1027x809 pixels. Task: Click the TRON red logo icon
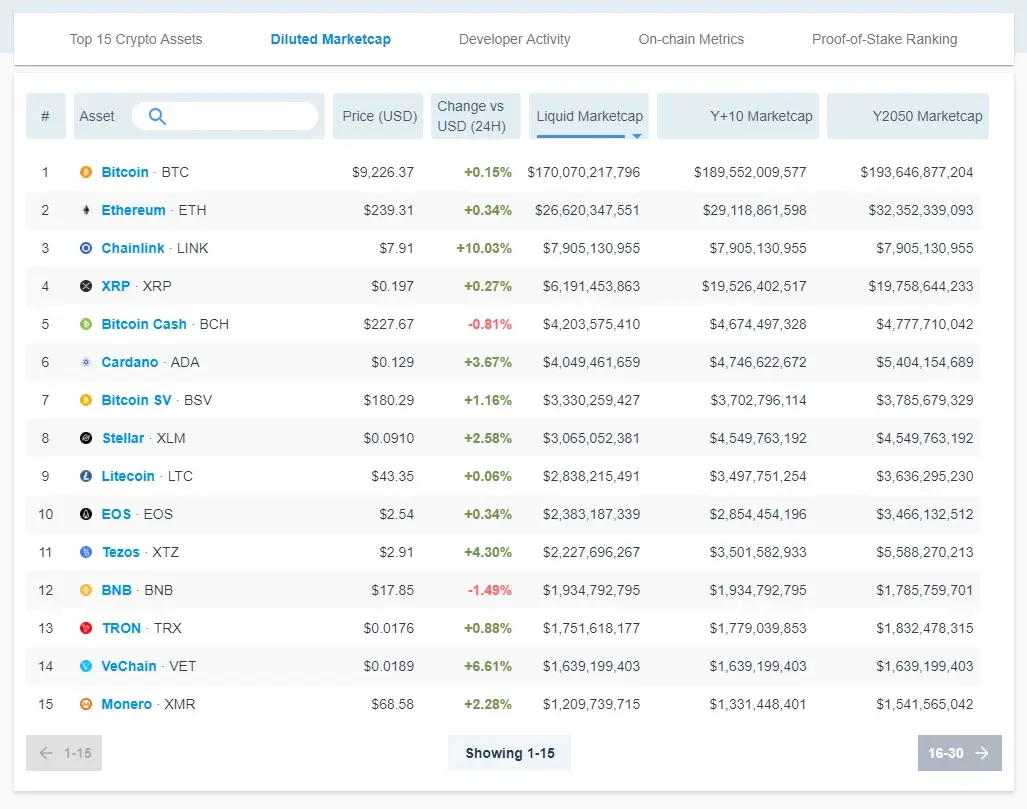point(86,628)
